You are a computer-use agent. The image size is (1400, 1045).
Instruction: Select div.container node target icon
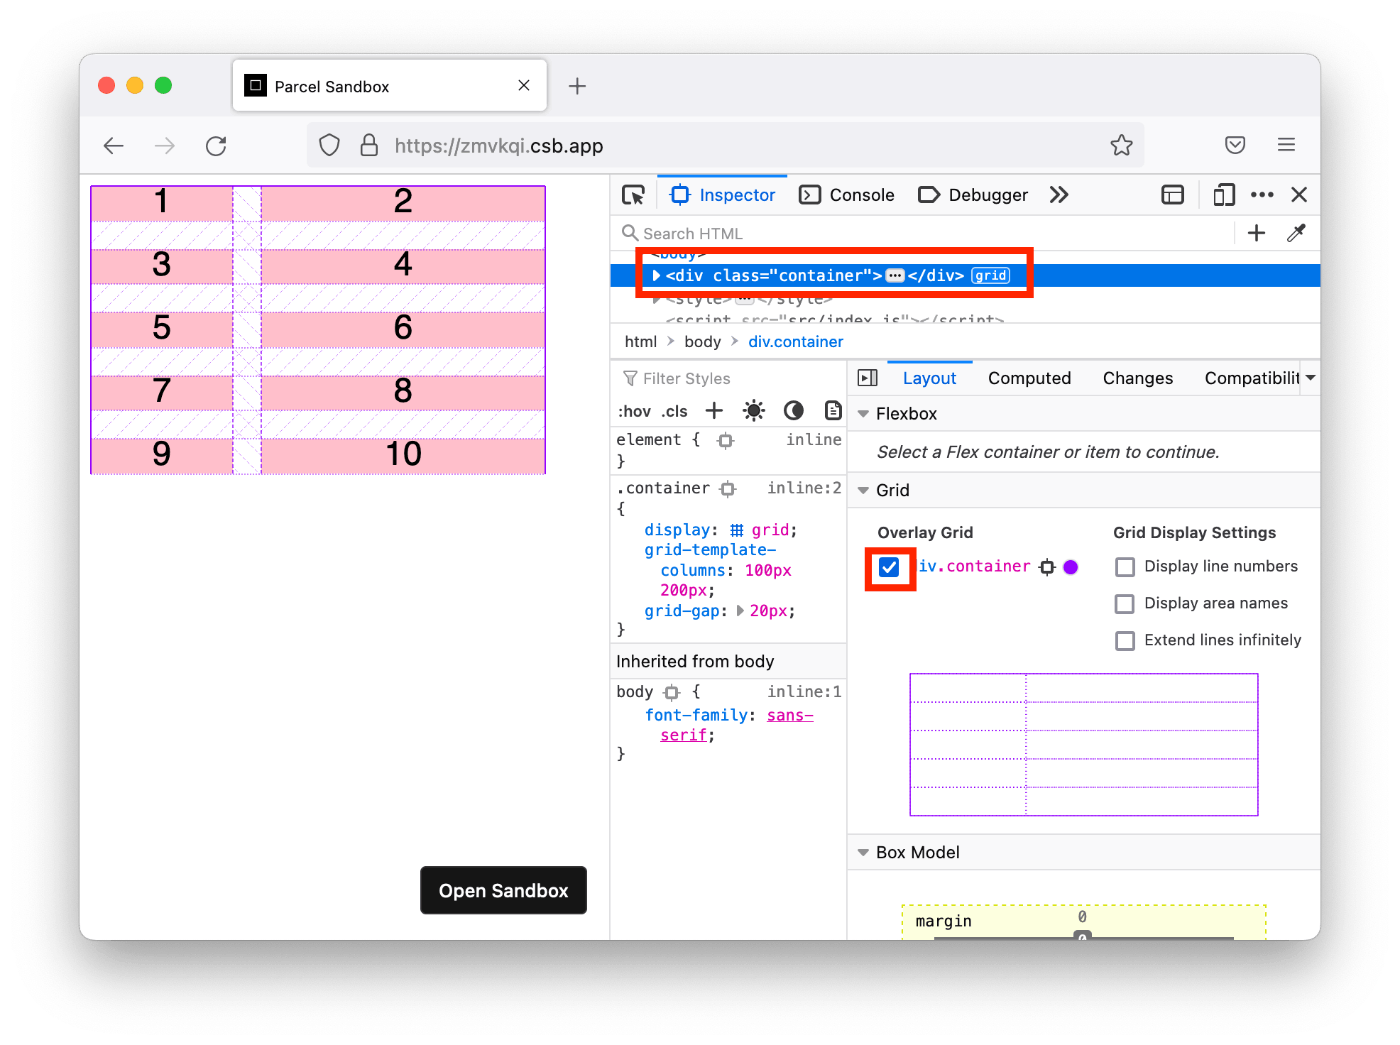pyautogui.click(x=1047, y=567)
